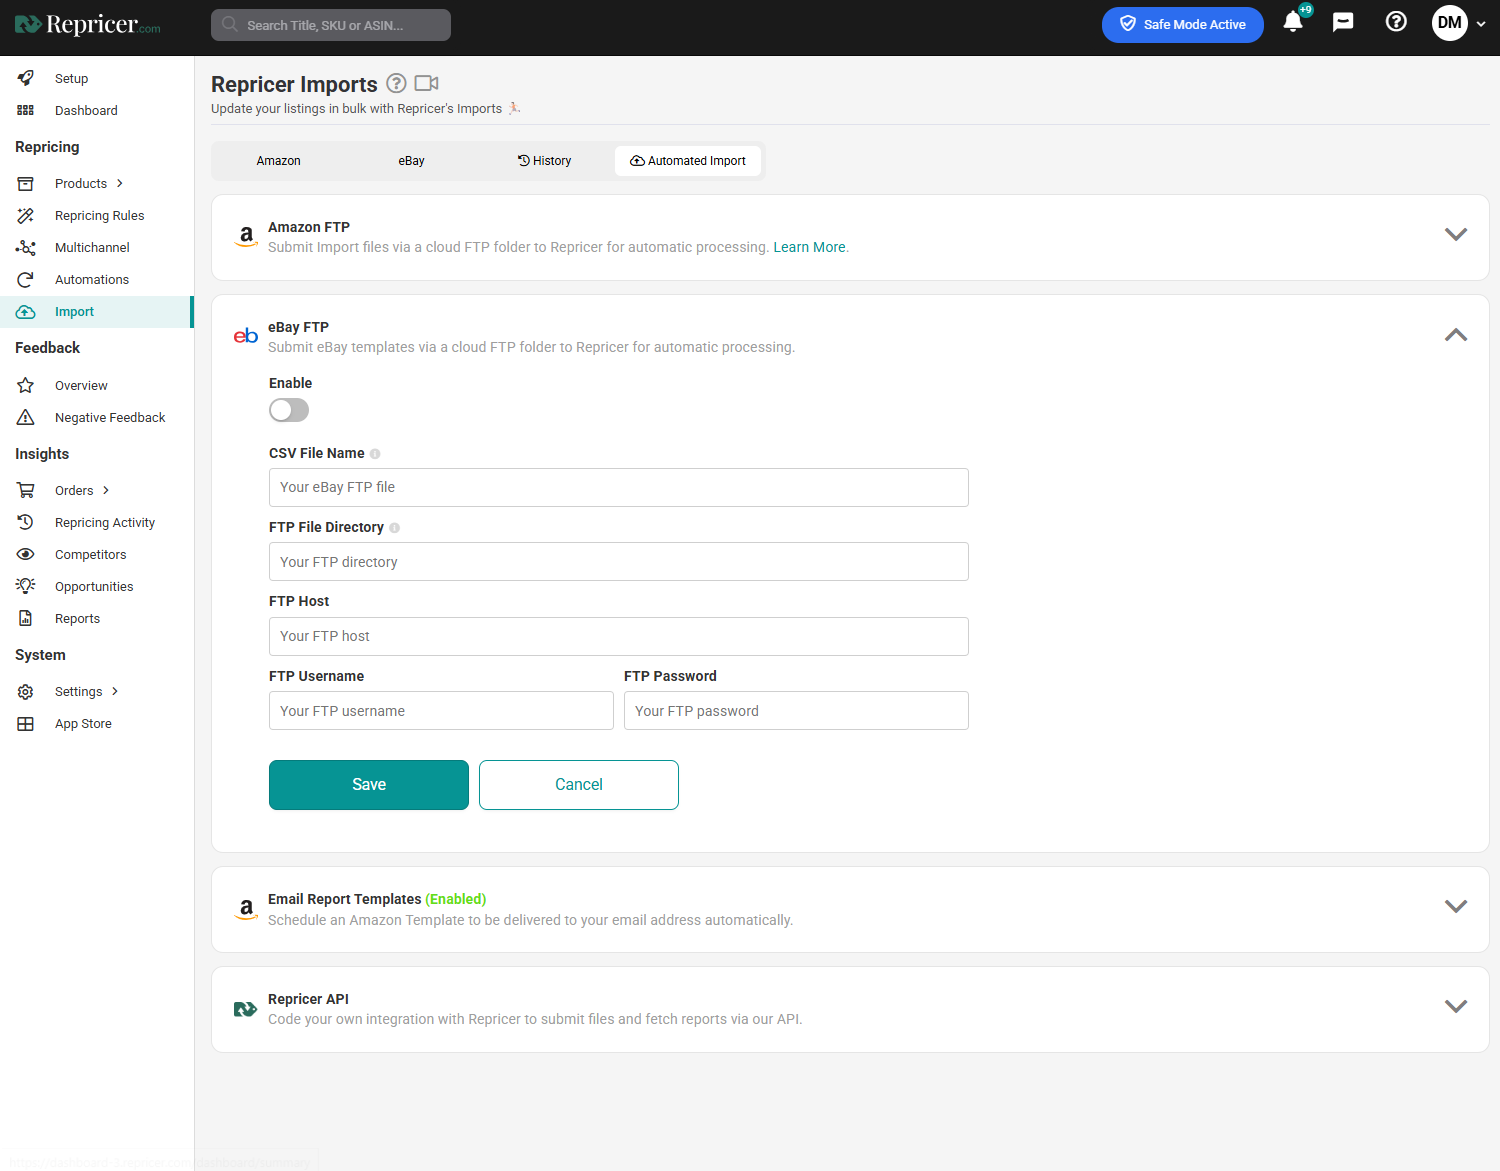Screen dimensions: 1500x1171
Task: Click the Dashboard grid icon
Action: [x=26, y=110]
